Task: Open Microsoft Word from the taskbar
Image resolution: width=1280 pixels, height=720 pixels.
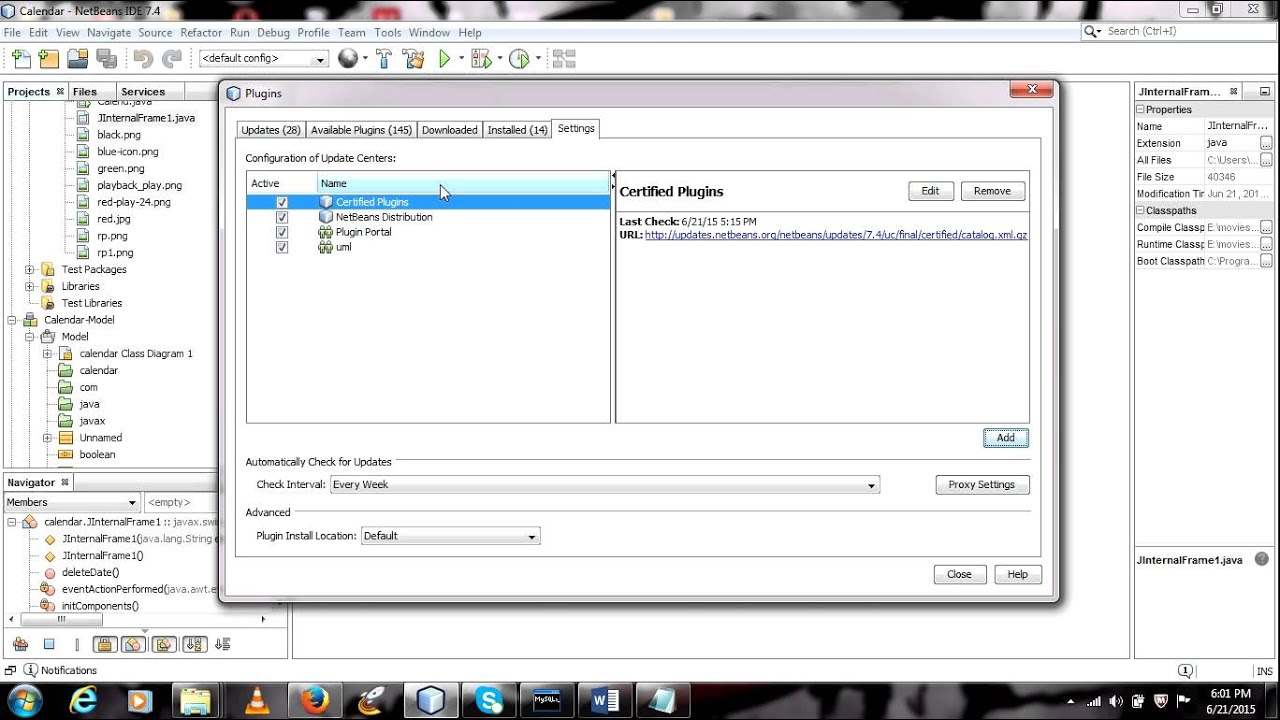Action: point(605,700)
